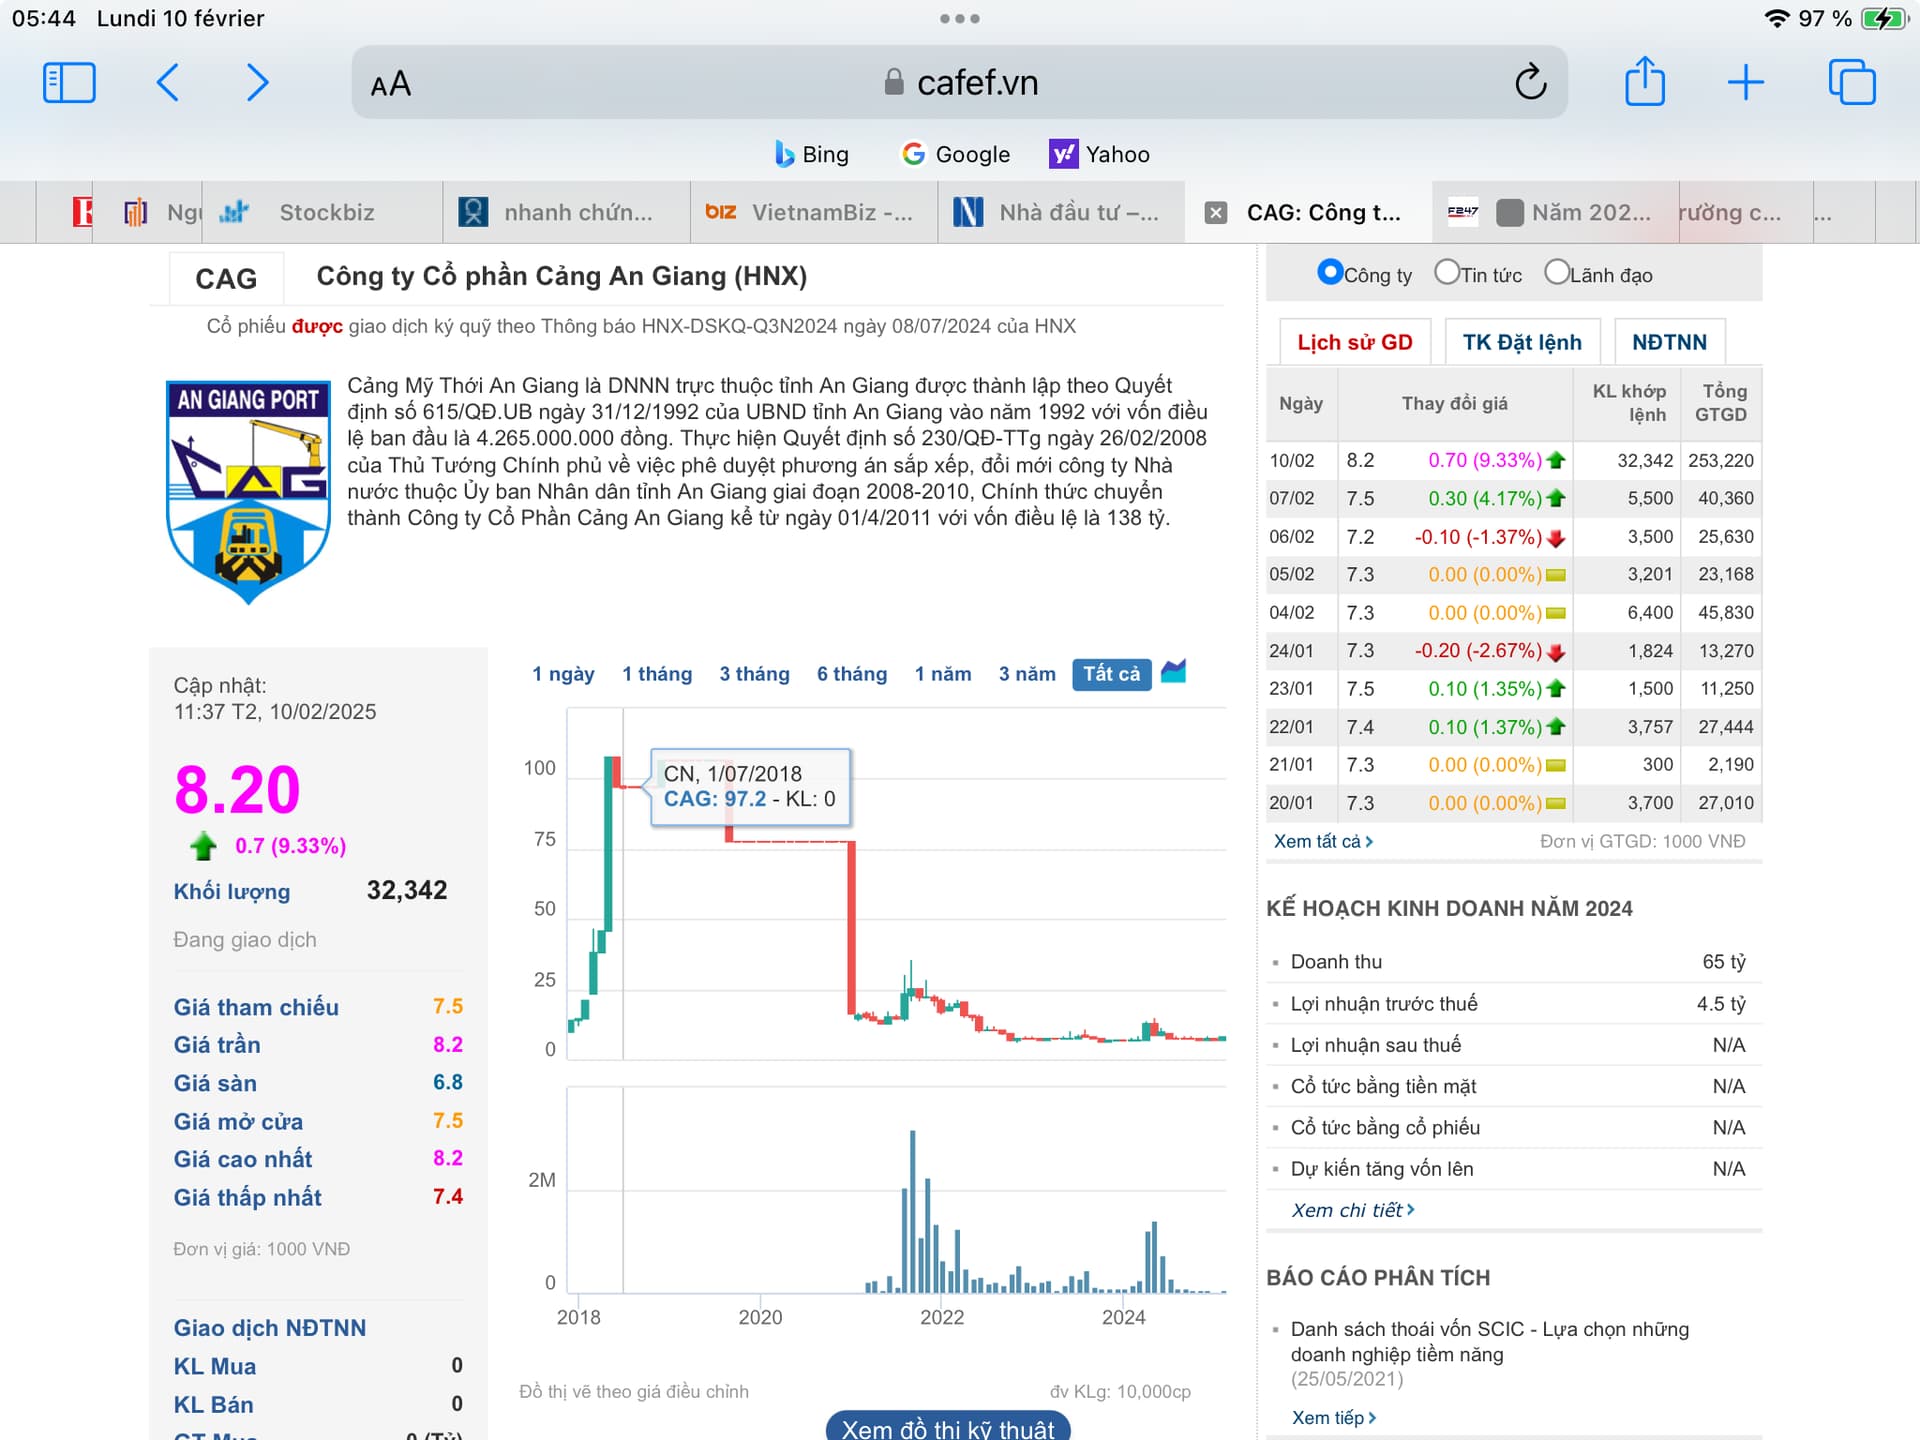Select the 1 năm chart range
The width and height of the screenshot is (1920, 1440).
coord(942,674)
